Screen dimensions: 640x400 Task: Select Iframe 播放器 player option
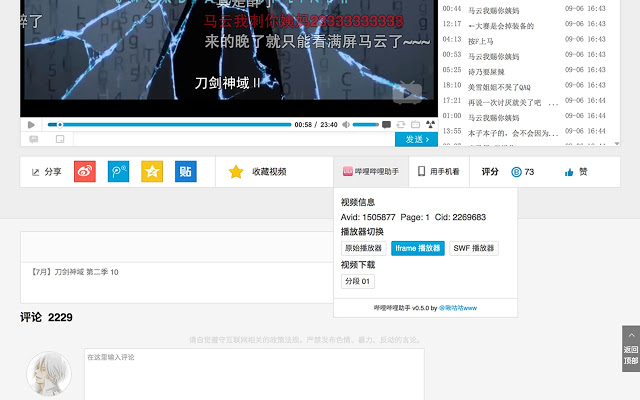417,248
